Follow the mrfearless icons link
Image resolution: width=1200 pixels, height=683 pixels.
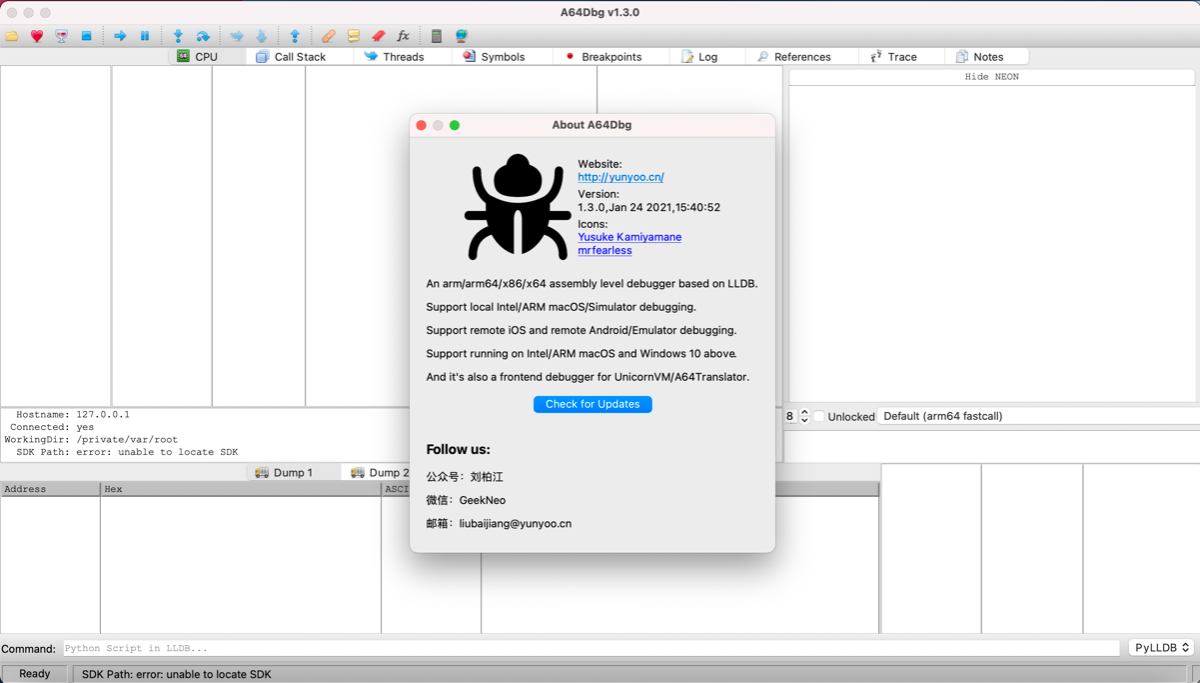point(605,250)
